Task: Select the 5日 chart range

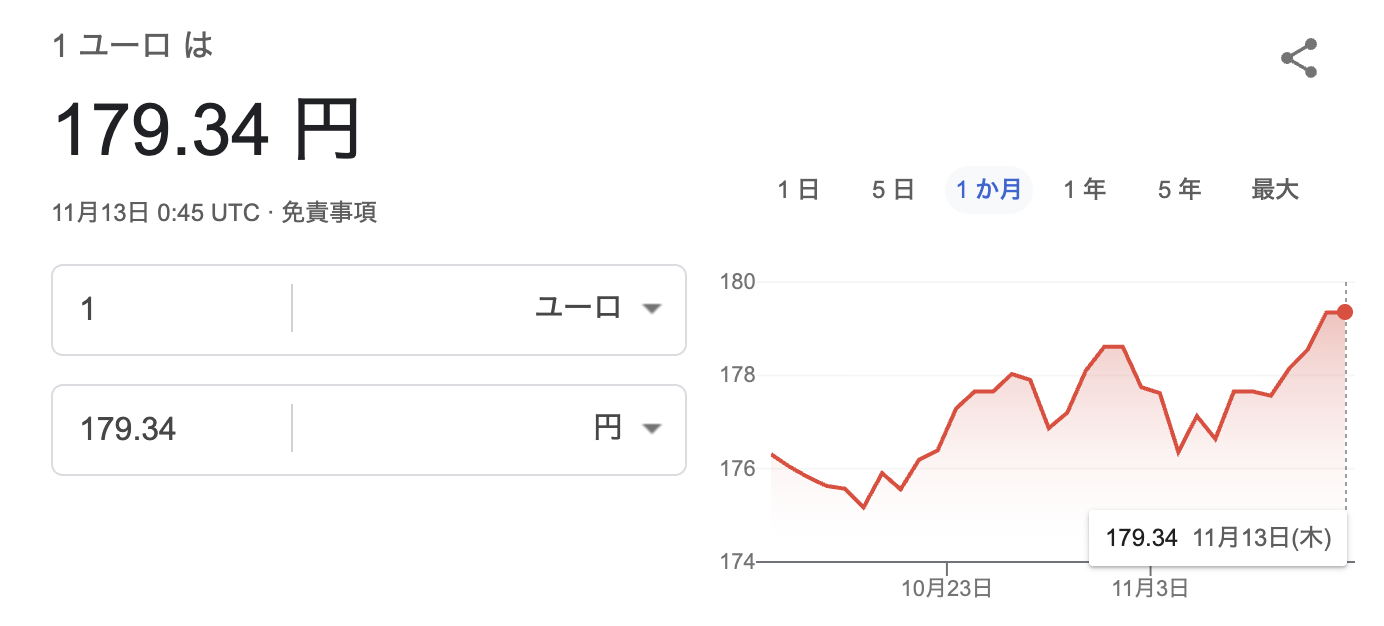Action: click(893, 189)
